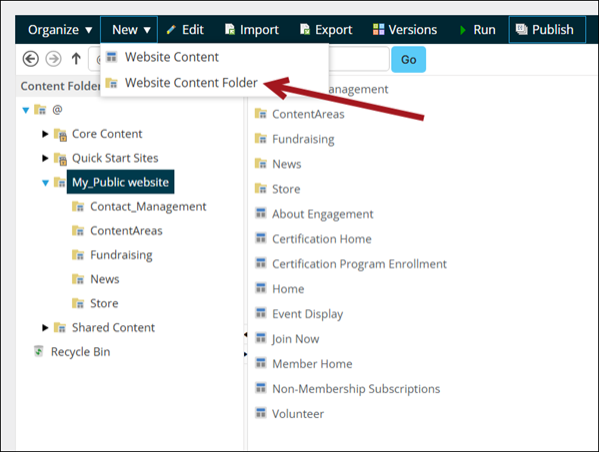The height and width of the screenshot is (452, 599).
Task: Open the Versions toolbar item
Action: click(405, 30)
